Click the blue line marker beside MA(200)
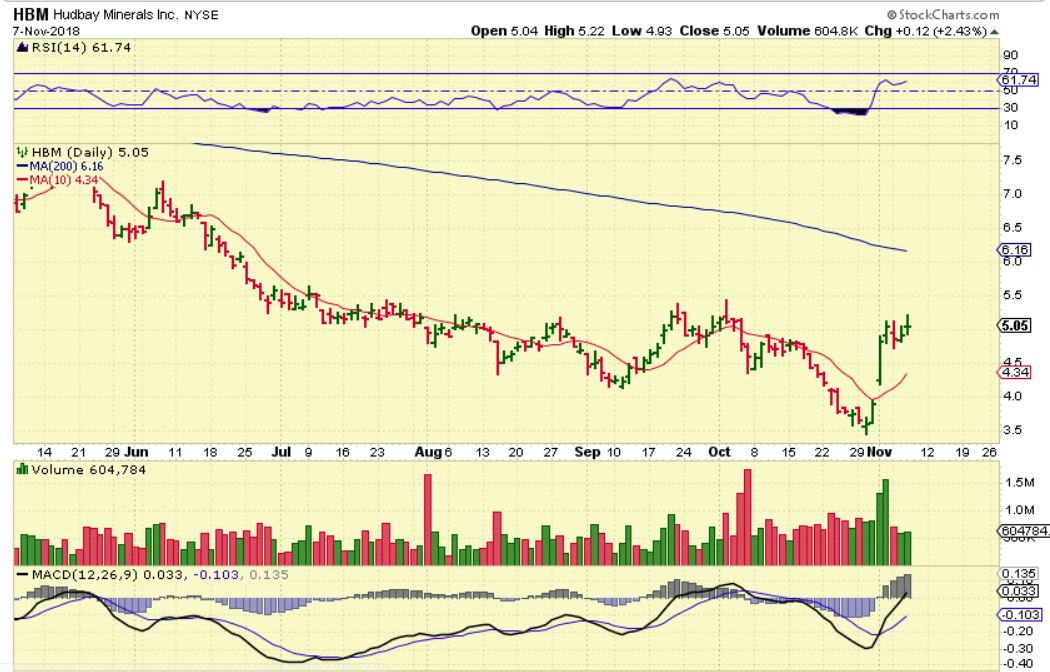Image resolution: width=1050 pixels, height=672 pixels. [x=21, y=165]
